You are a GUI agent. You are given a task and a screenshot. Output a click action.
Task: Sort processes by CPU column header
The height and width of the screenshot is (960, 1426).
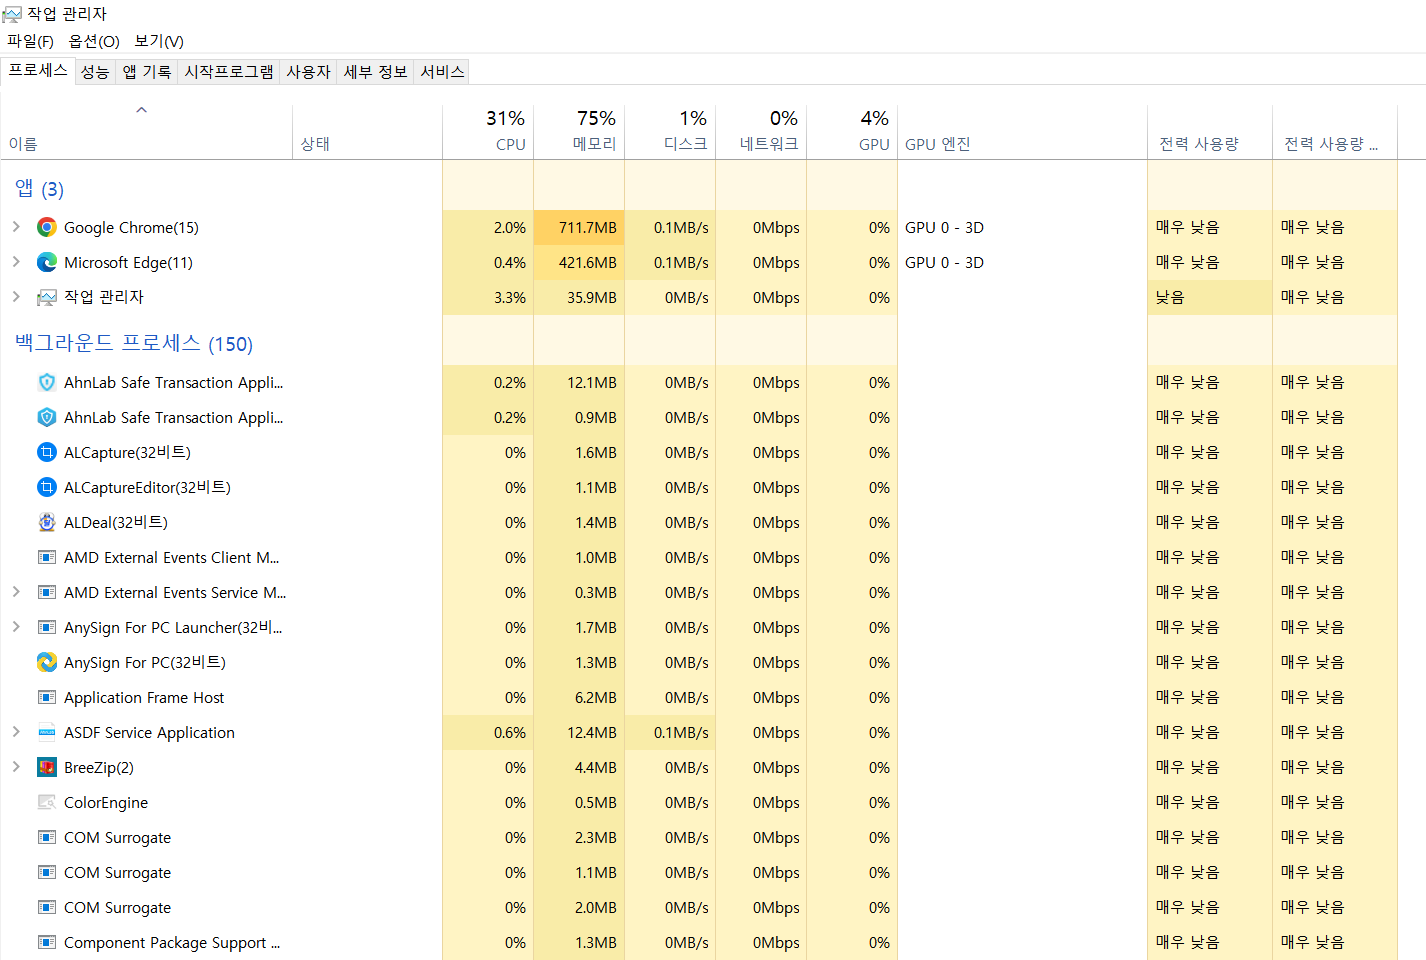coord(488,132)
